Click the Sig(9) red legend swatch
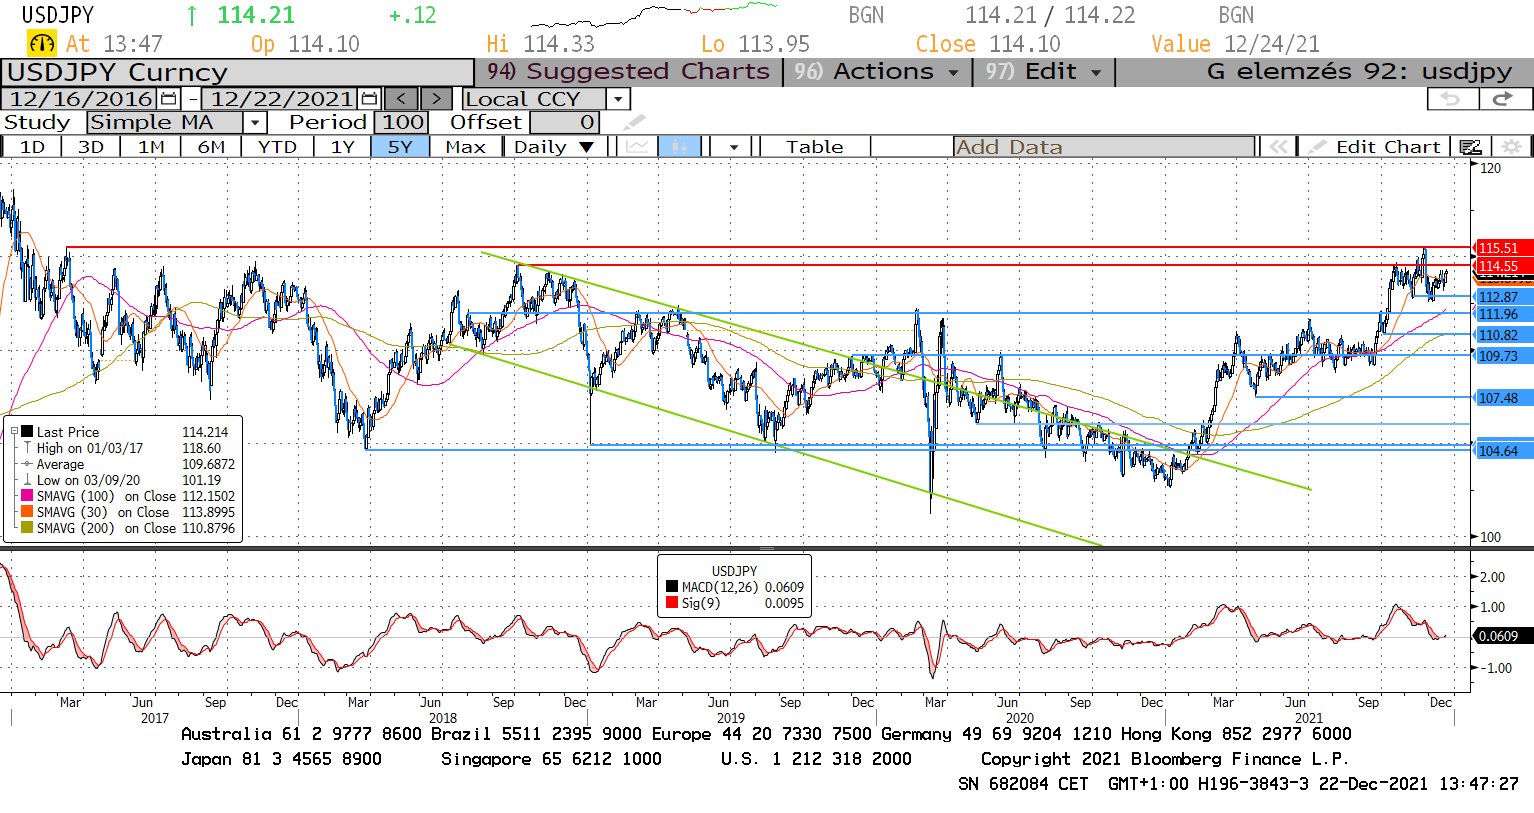The image size is (1534, 813). (x=672, y=603)
